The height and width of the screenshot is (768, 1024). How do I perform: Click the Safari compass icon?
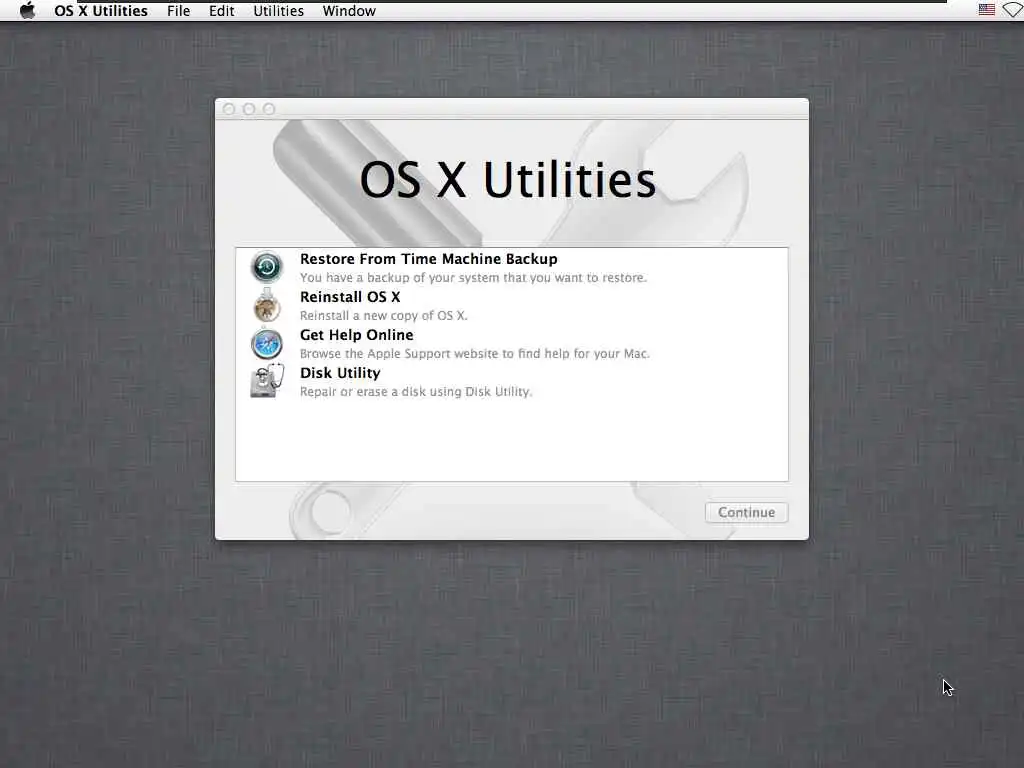coord(266,344)
